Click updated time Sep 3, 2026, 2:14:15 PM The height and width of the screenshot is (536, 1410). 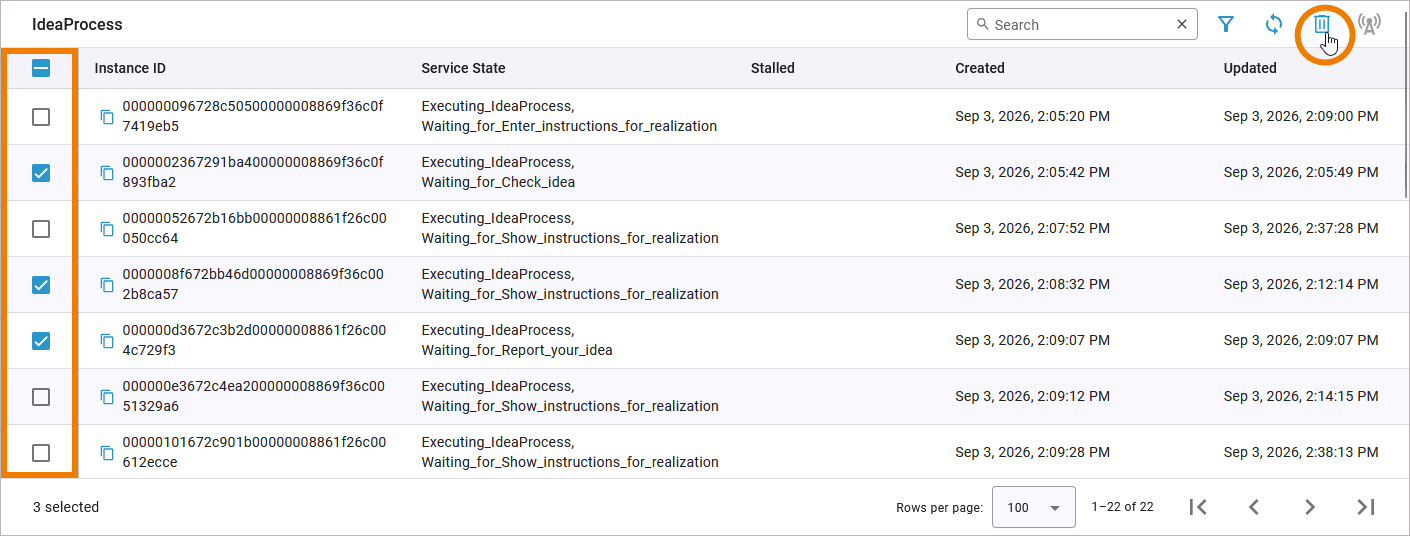1301,396
